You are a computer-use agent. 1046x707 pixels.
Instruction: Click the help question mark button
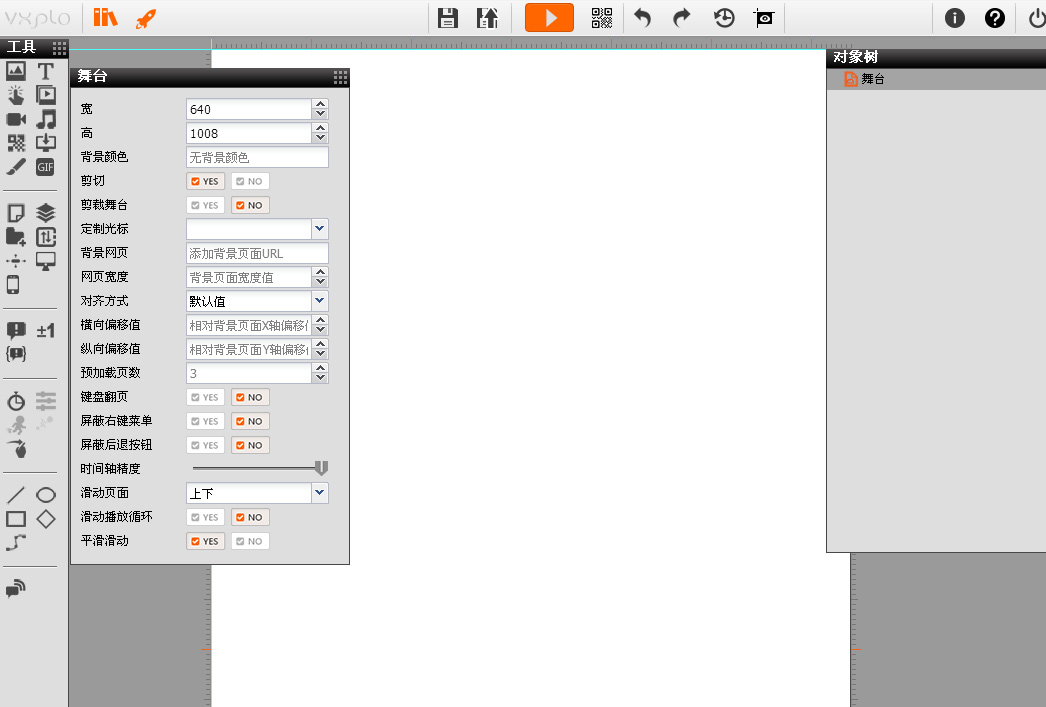994,17
